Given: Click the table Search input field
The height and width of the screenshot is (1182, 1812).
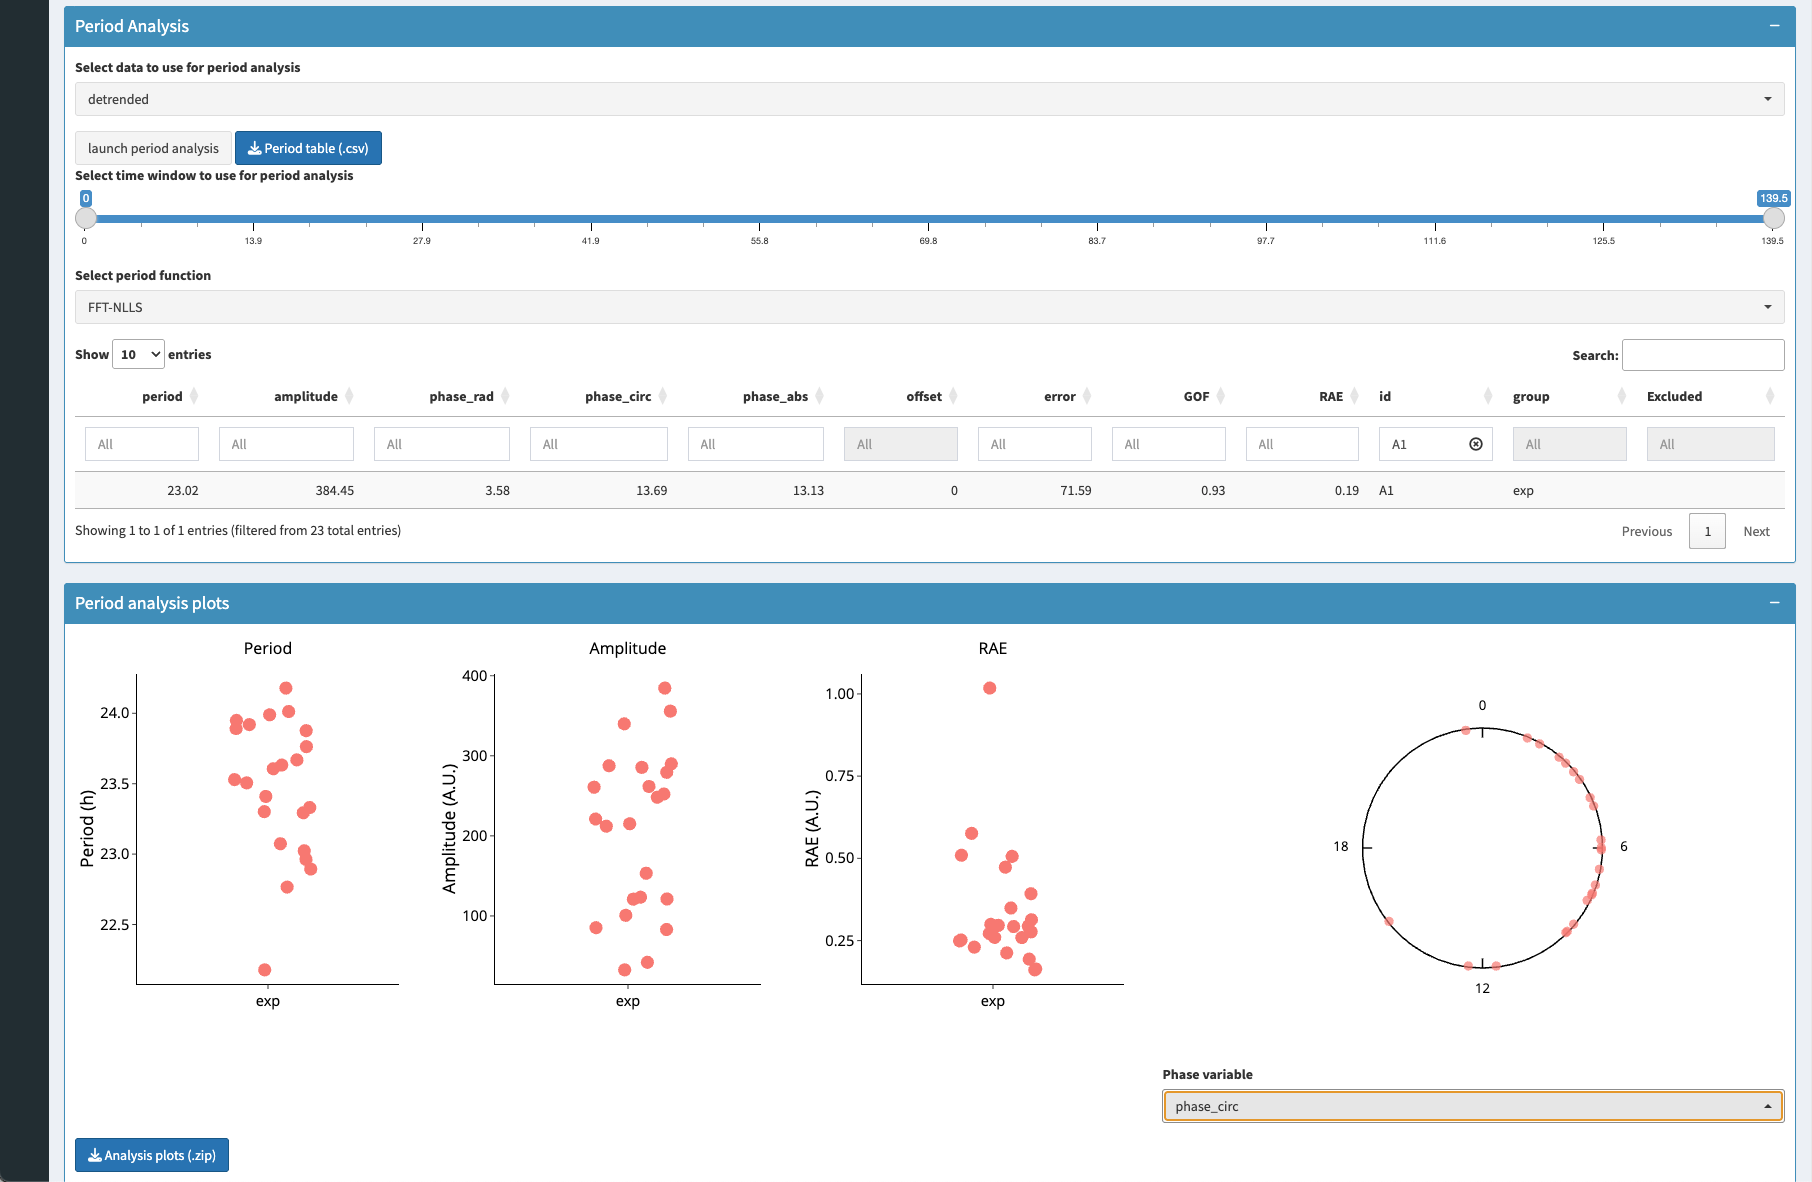Looking at the screenshot, I should pyautogui.click(x=1703, y=355).
